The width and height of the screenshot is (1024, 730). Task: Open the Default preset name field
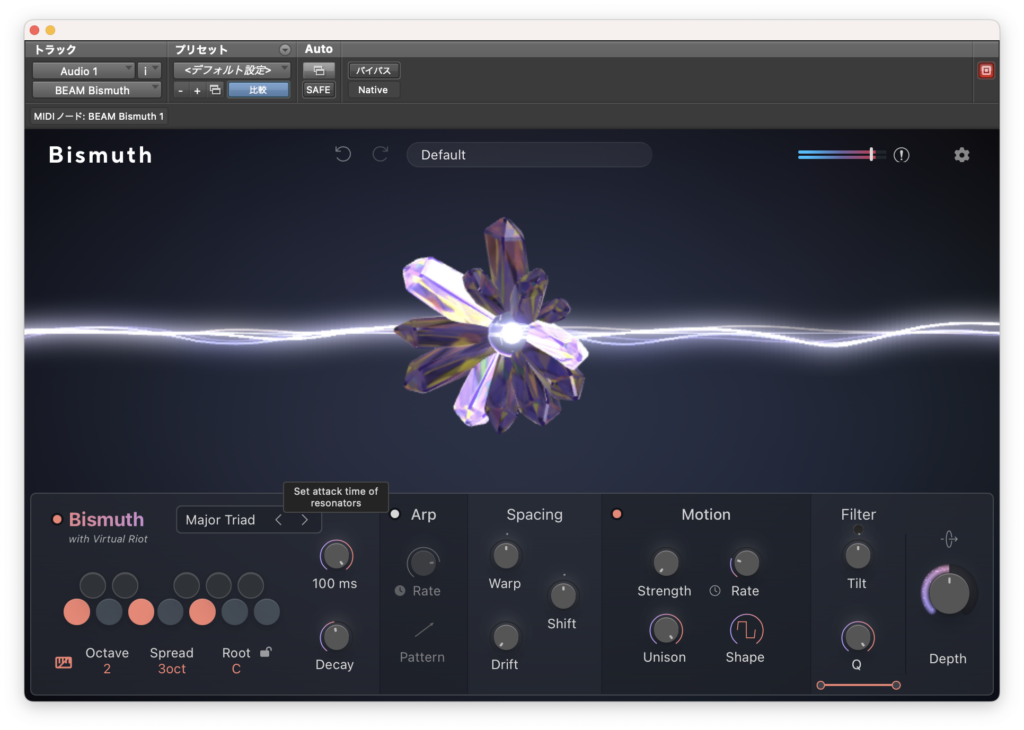click(x=529, y=155)
